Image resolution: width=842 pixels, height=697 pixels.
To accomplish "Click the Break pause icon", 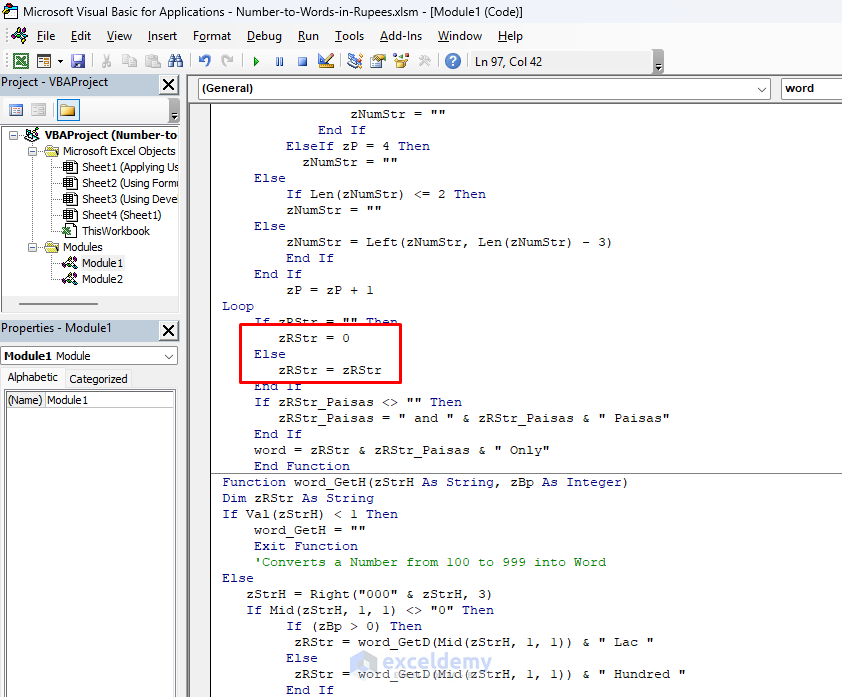I will 279,62.
